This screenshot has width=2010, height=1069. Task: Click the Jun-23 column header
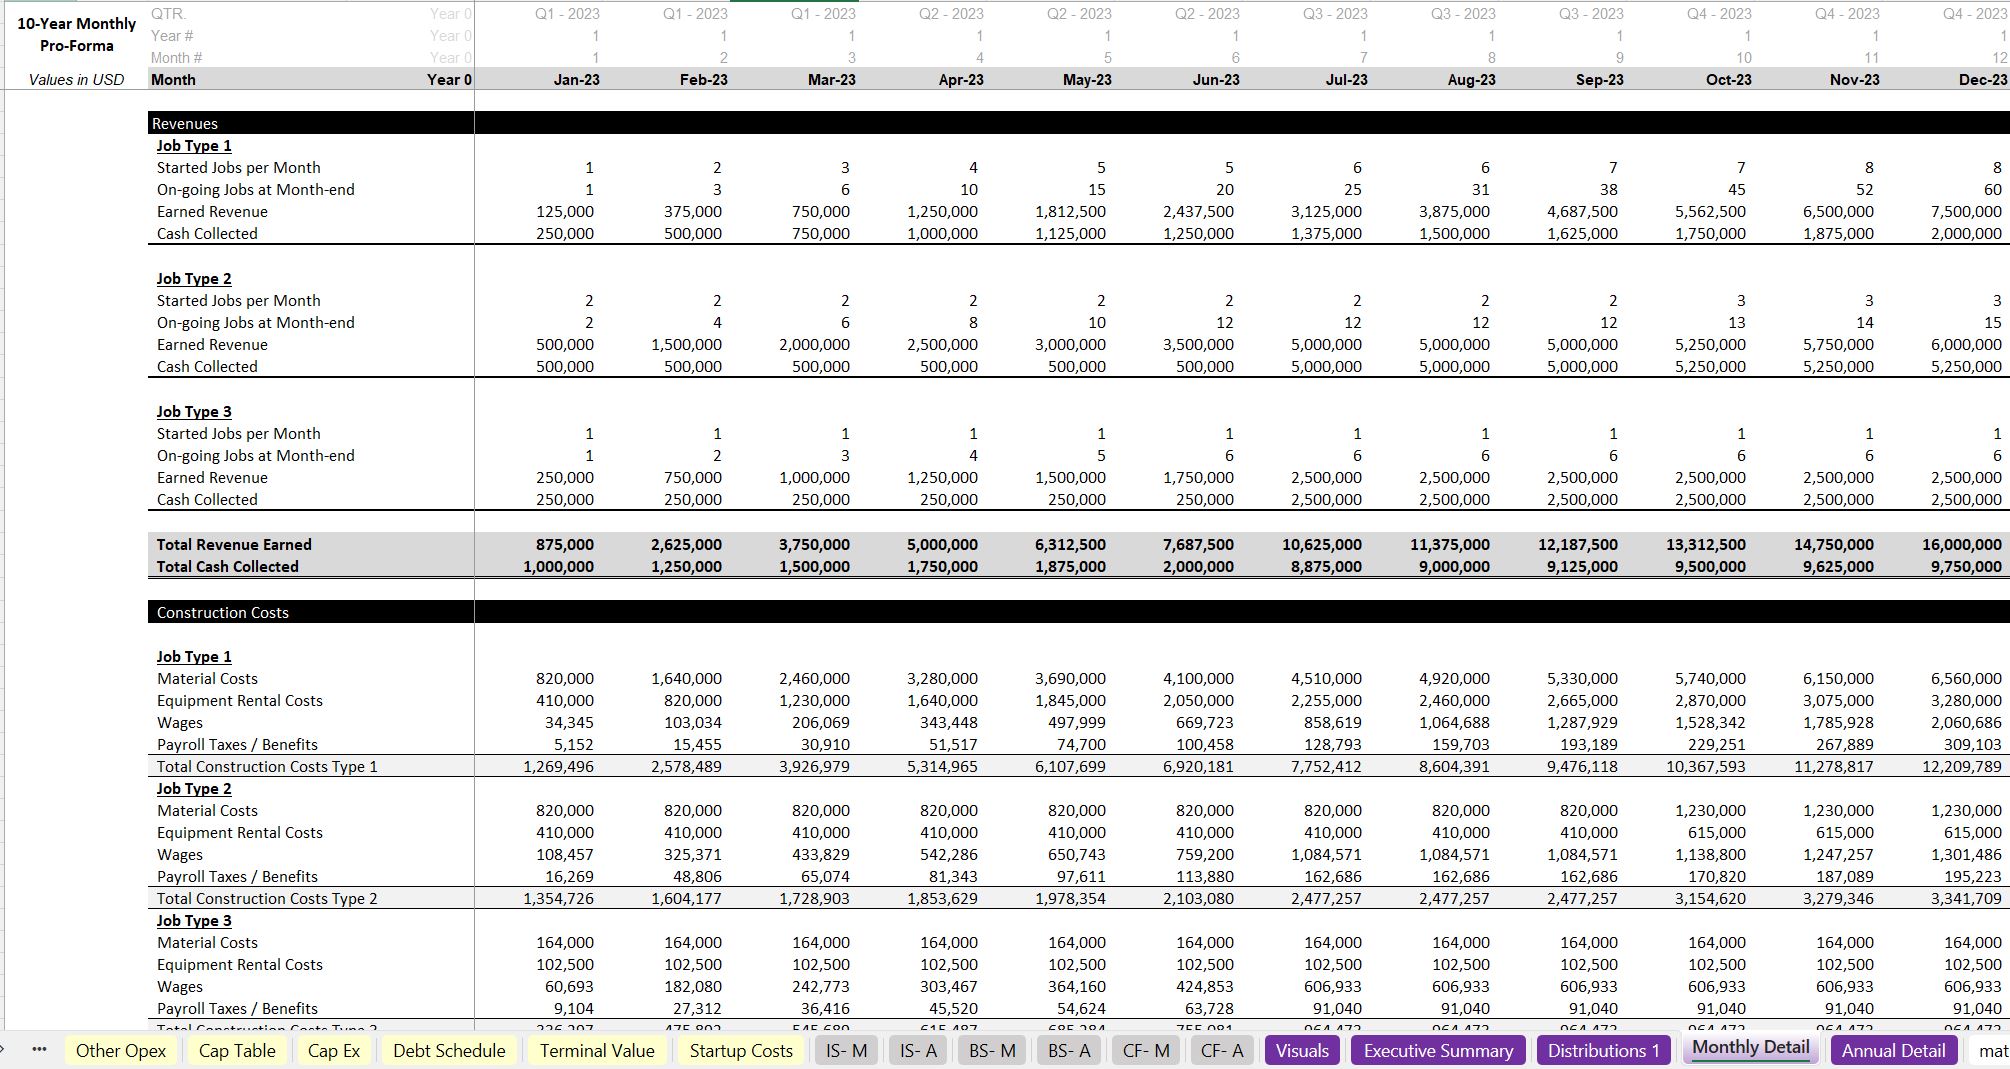(x=1216, y=79)
